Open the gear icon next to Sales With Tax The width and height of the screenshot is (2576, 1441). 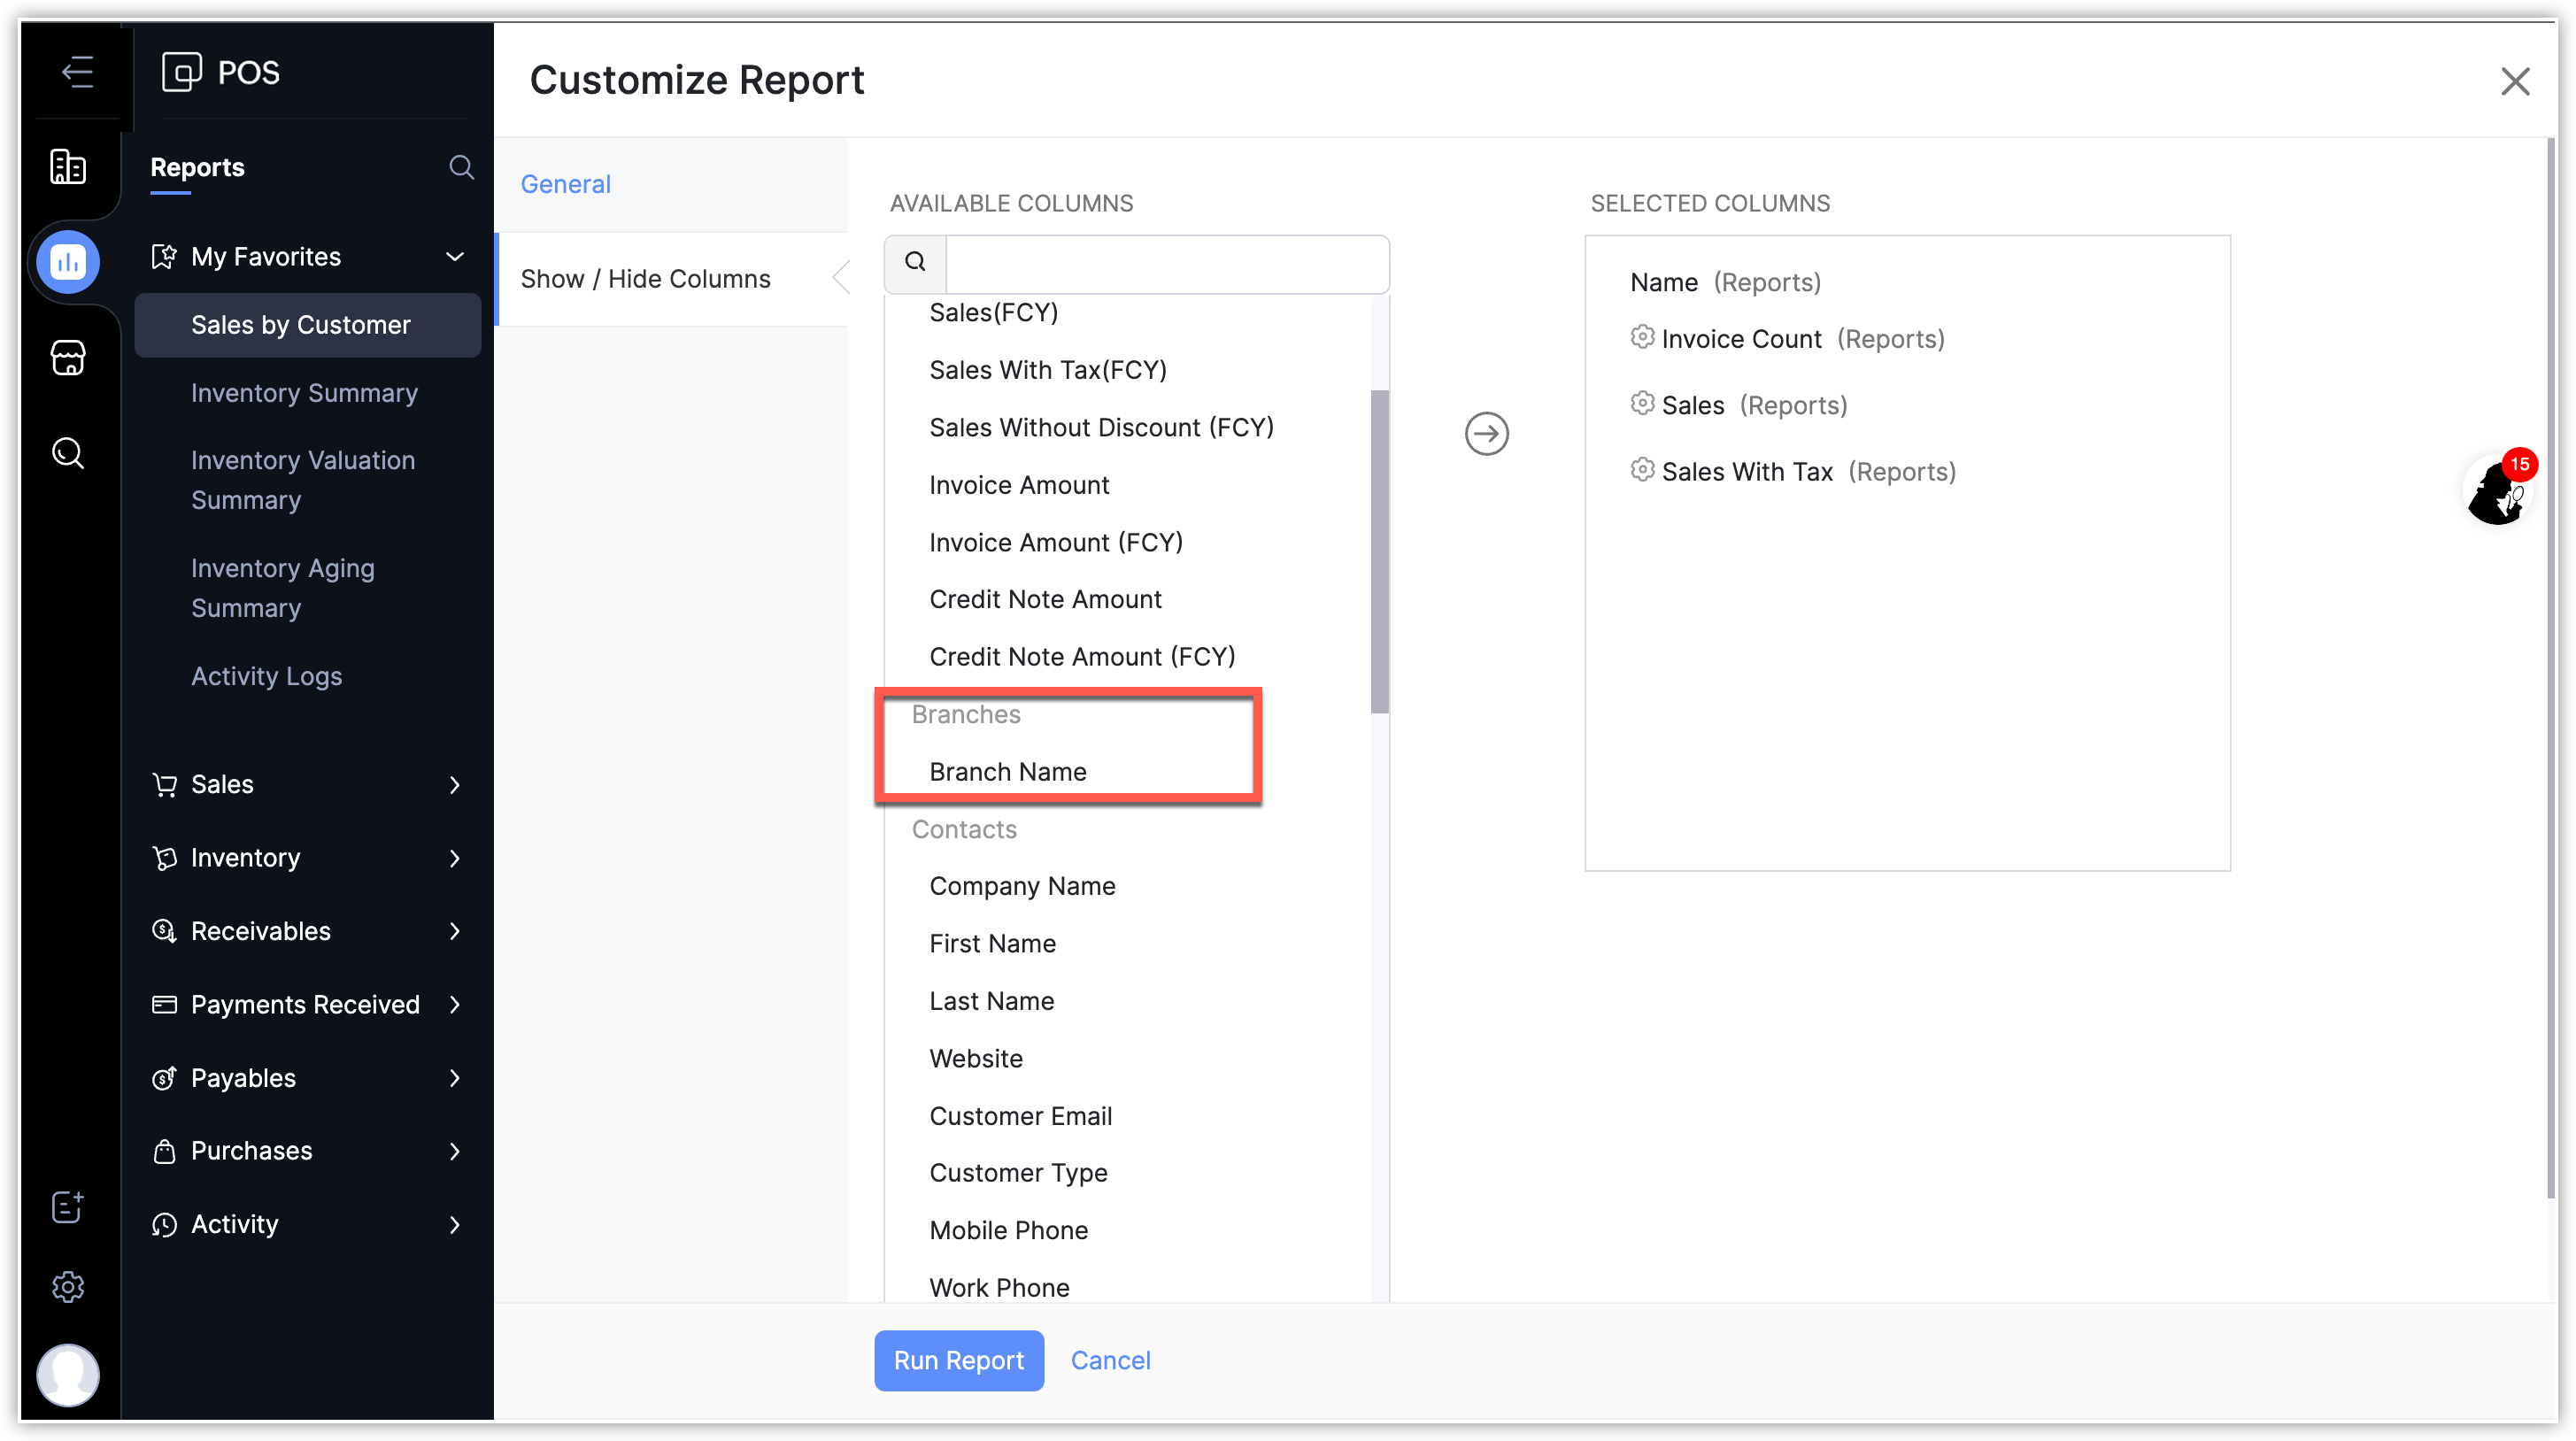[x=1642, y=470]
